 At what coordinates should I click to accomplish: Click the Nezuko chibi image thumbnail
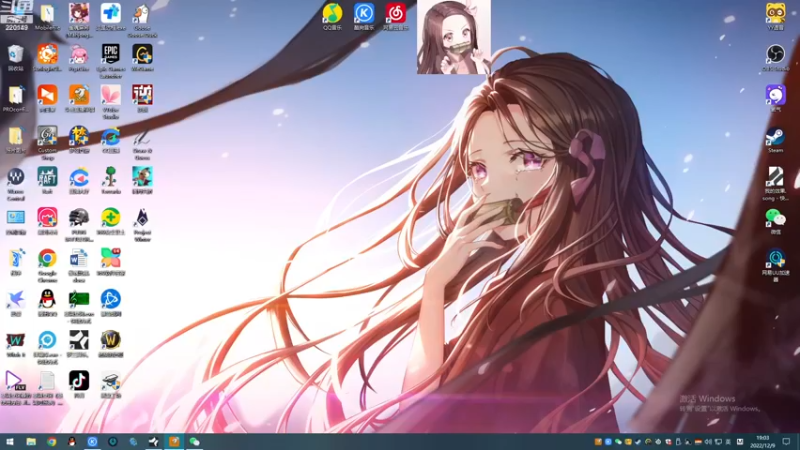coord(454,37)
